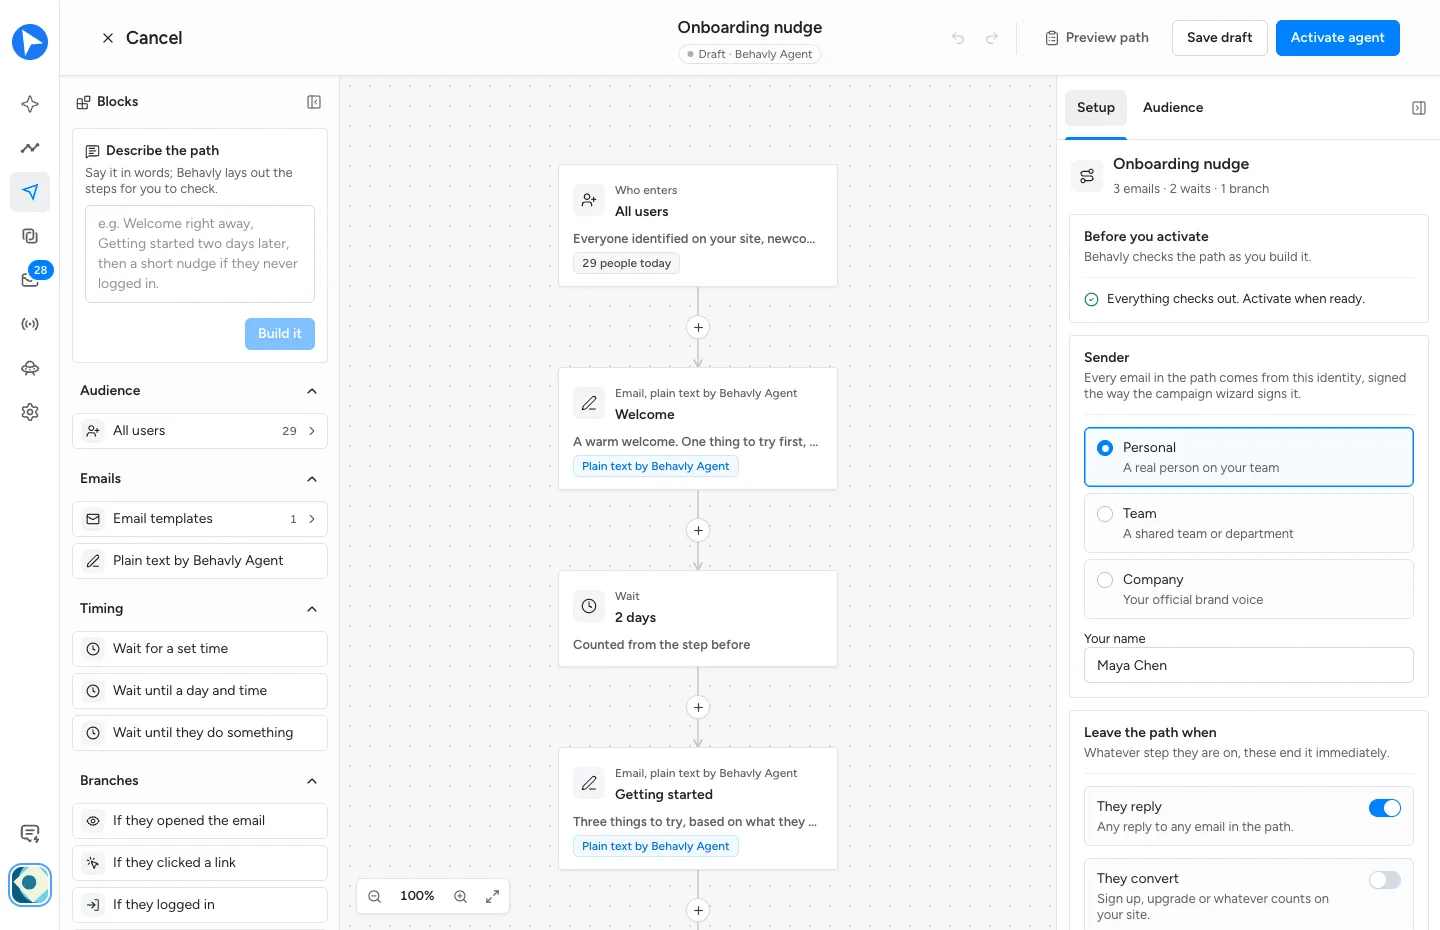Add step after Who enters block
Viewport: 1440px width, 930px height.
[x=698, y=327]
